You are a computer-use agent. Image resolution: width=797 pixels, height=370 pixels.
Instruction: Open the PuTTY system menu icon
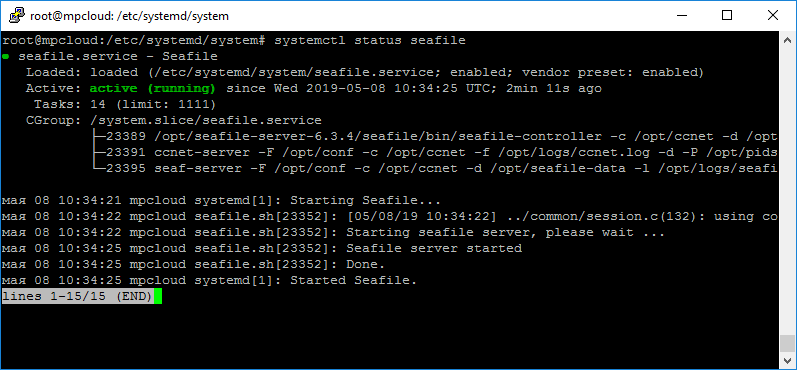tap(17, 16)
